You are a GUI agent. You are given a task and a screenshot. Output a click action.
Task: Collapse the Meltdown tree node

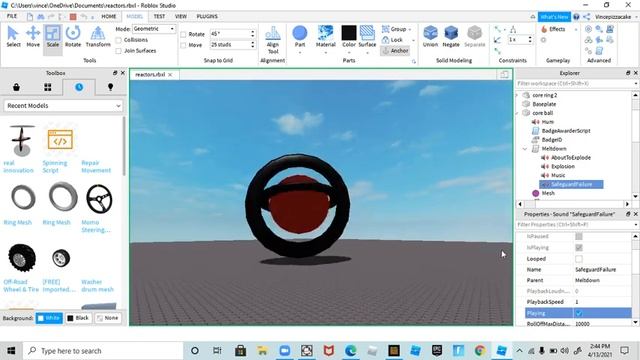525,149
